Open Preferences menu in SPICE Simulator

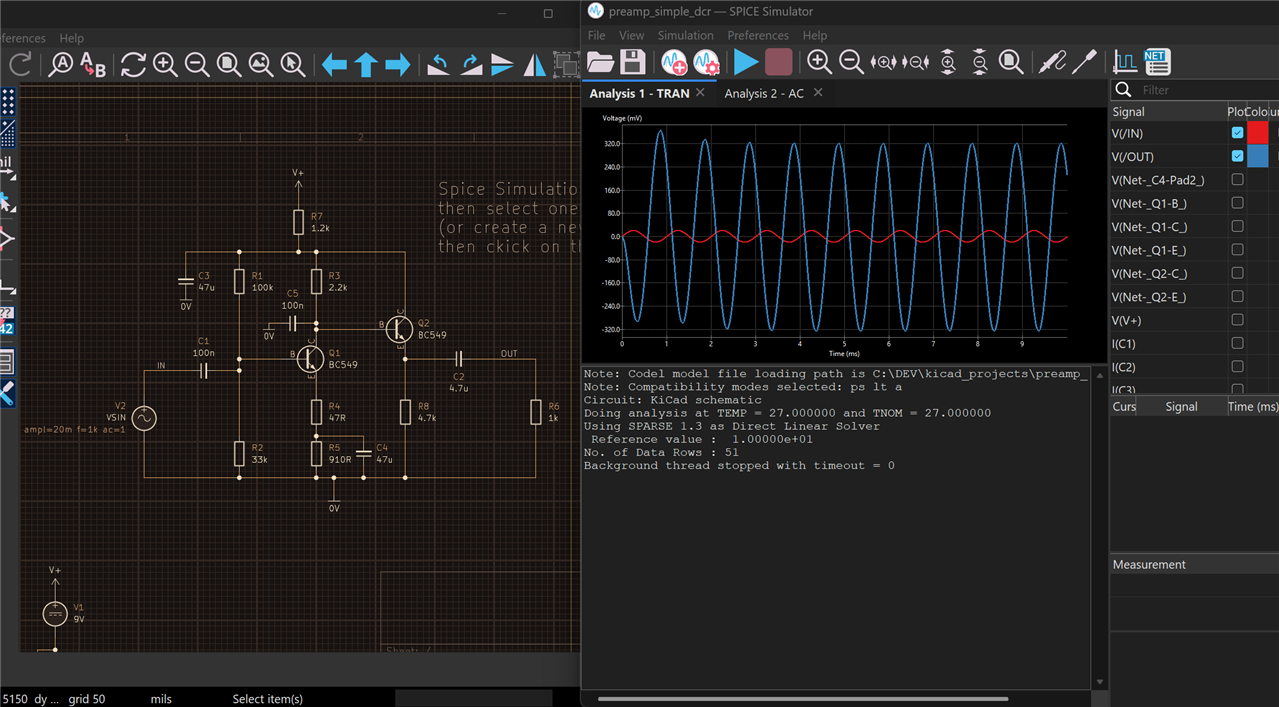coord(758,35)
